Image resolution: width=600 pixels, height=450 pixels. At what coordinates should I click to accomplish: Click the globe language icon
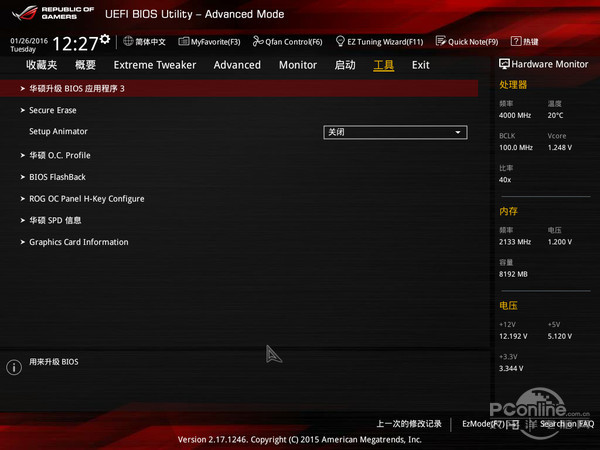coord(128,41)
